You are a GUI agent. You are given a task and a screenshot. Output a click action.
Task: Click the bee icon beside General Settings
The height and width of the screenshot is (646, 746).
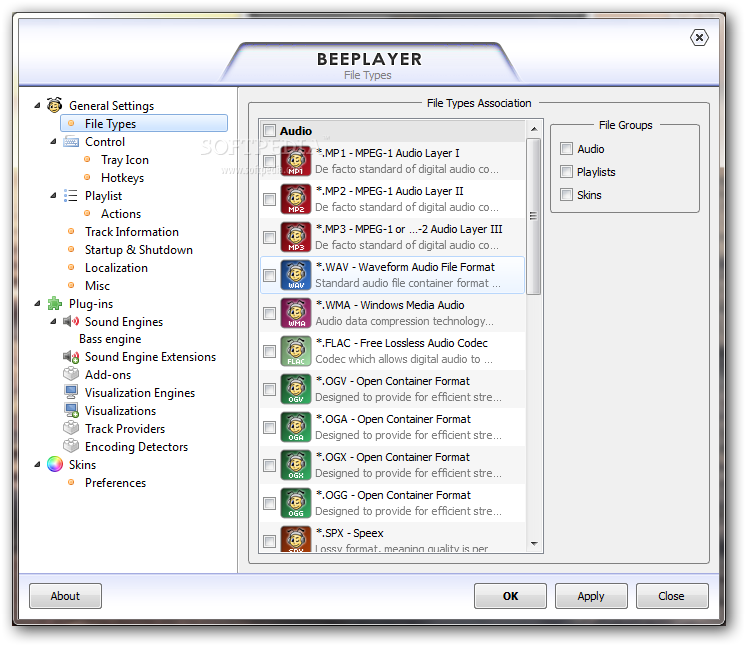[55, 105]
